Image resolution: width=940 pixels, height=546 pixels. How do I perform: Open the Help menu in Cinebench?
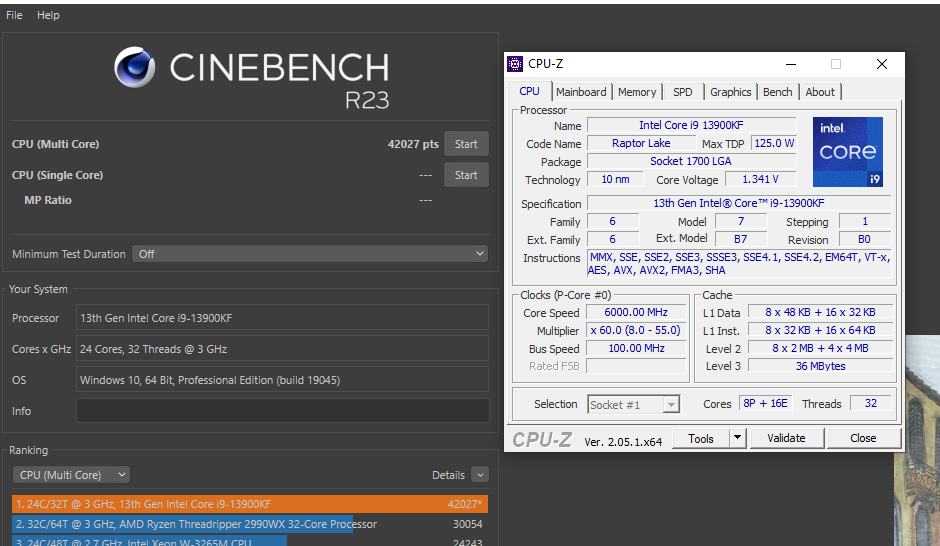tap(48, 15)
